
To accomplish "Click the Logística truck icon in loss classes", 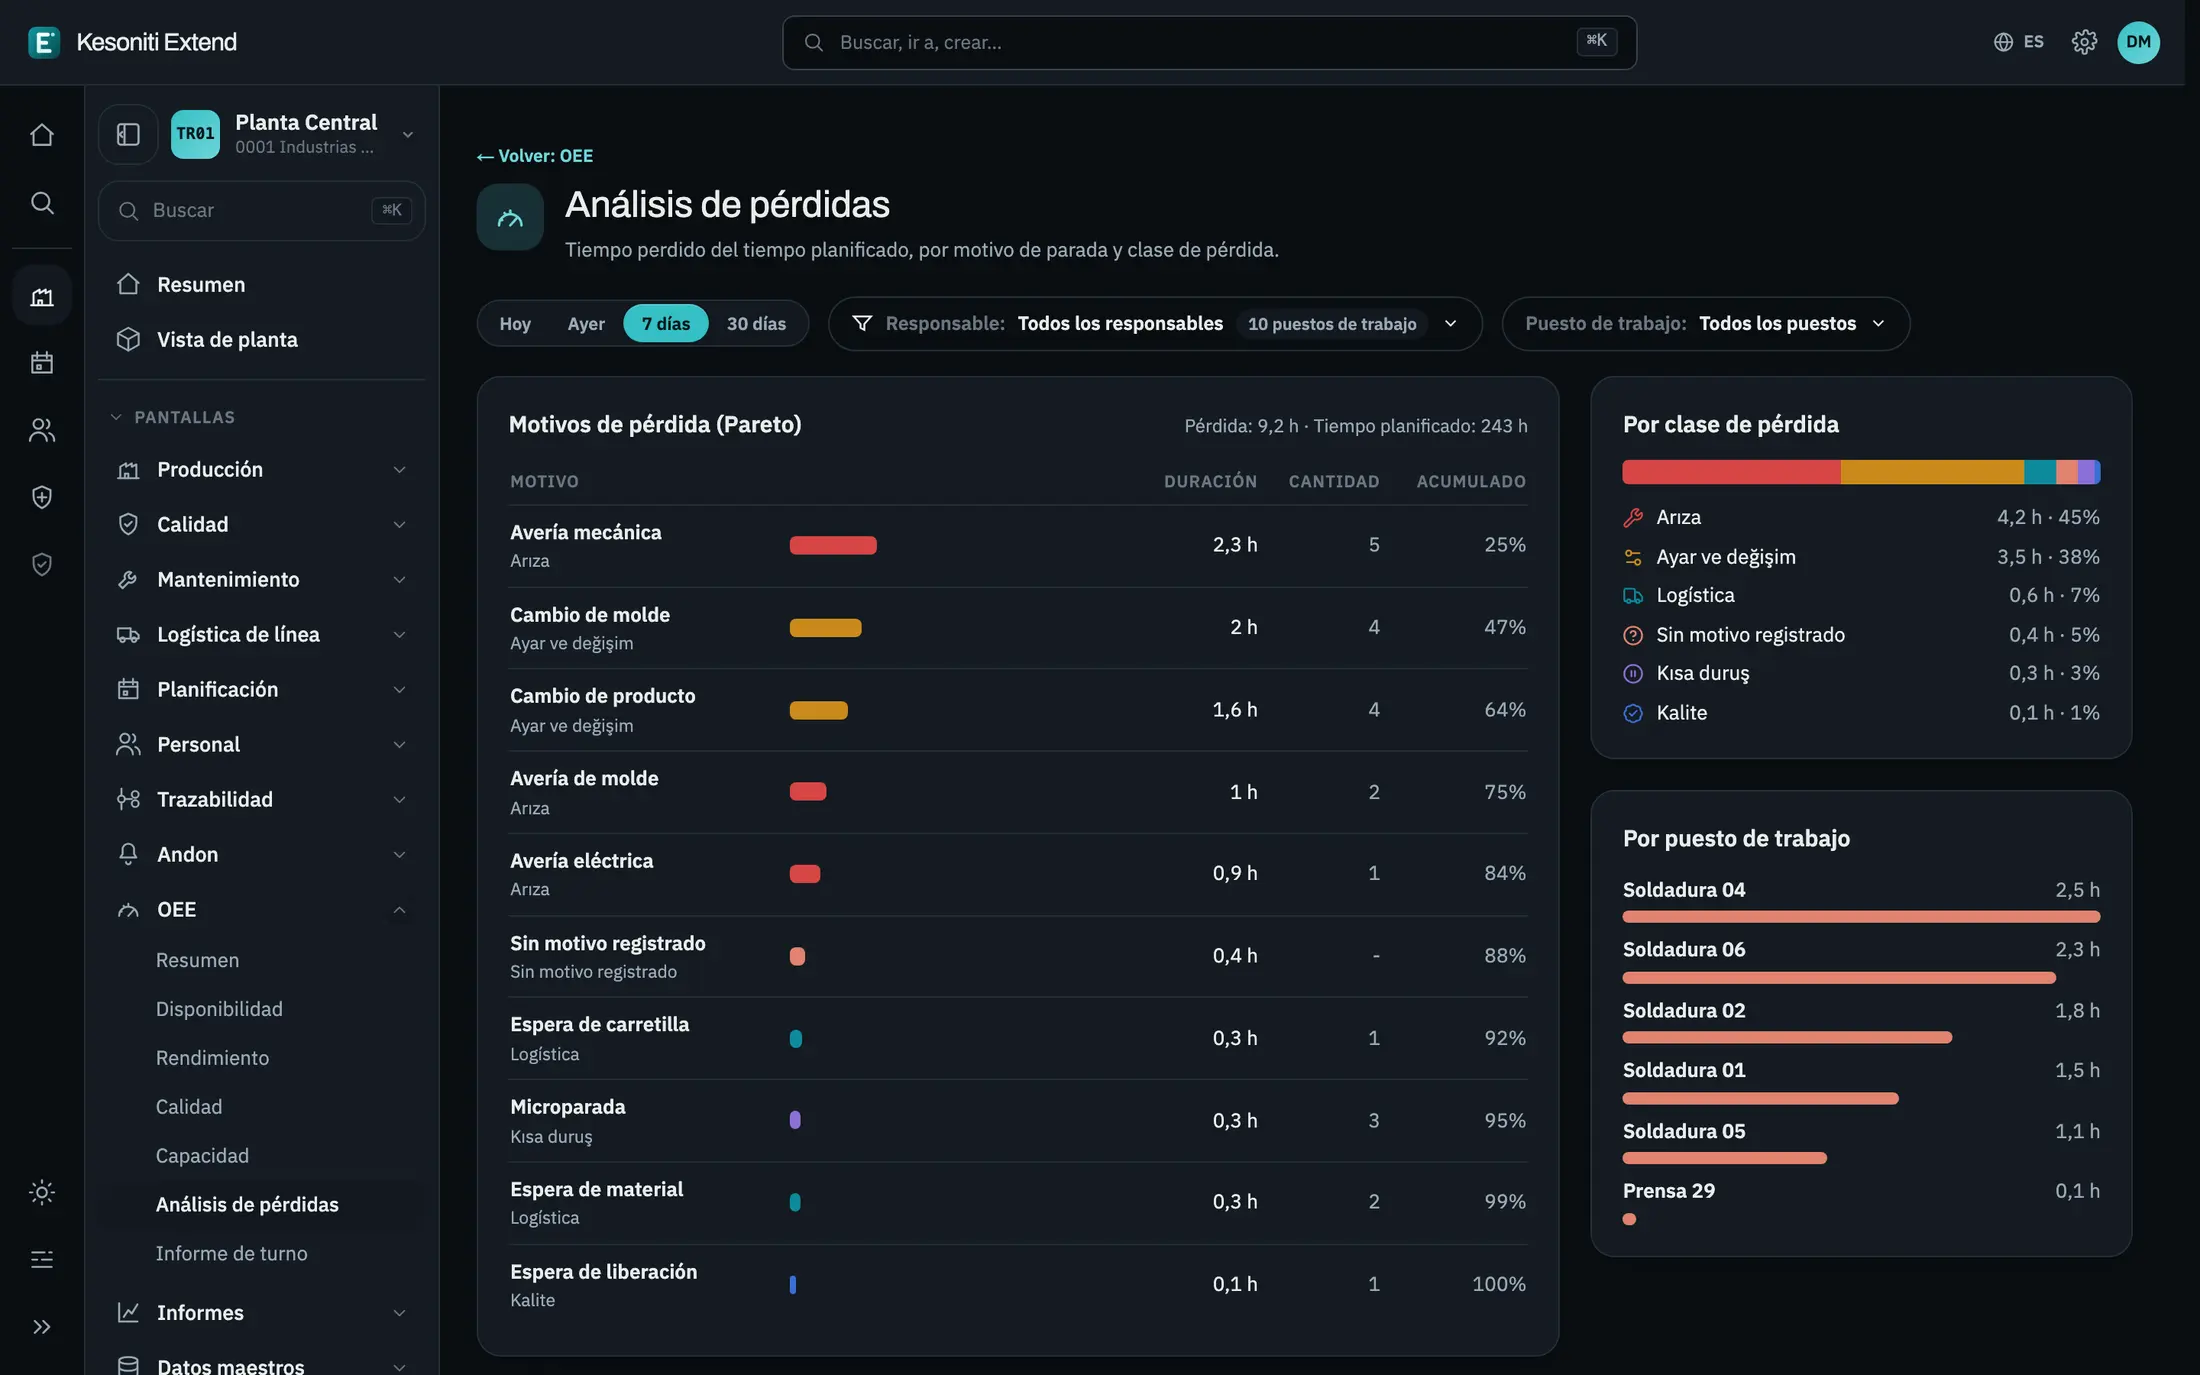I will pyautogui.click(x=1633, y=596).
